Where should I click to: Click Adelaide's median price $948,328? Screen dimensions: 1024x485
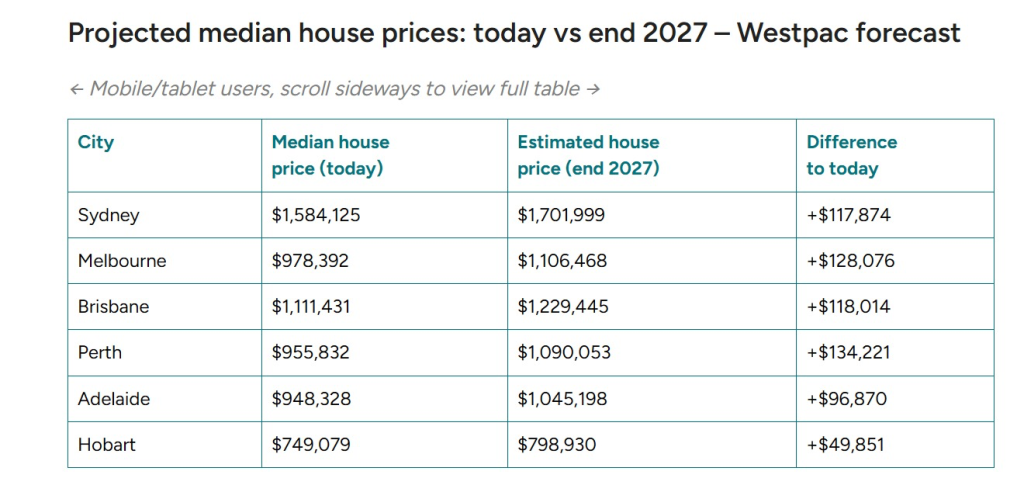311,399
